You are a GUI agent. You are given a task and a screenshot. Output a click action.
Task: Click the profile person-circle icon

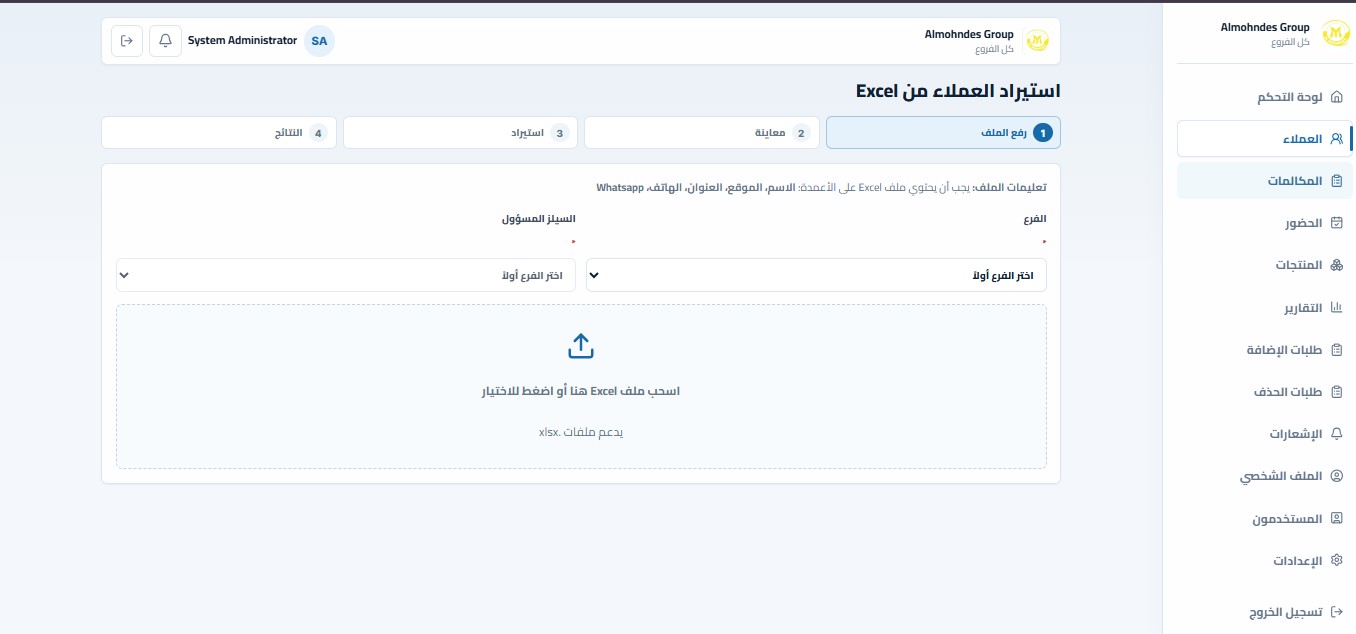1337,477
